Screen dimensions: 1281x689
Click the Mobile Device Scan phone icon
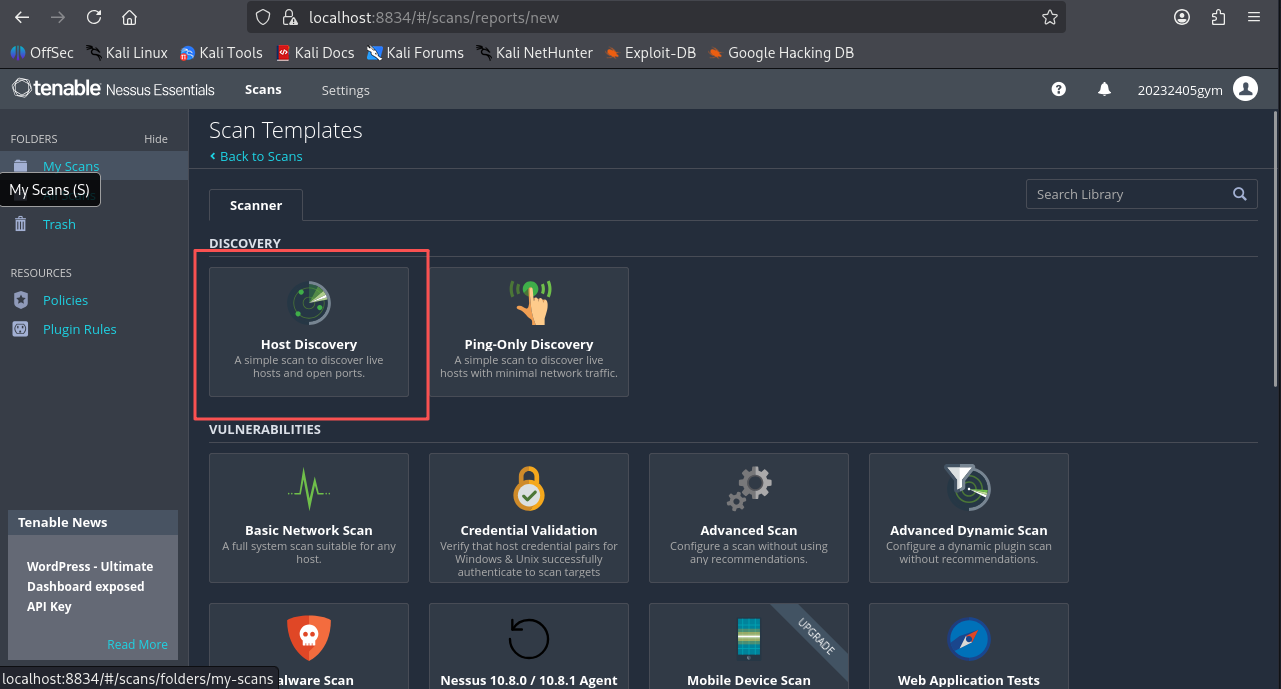(749, 638)
